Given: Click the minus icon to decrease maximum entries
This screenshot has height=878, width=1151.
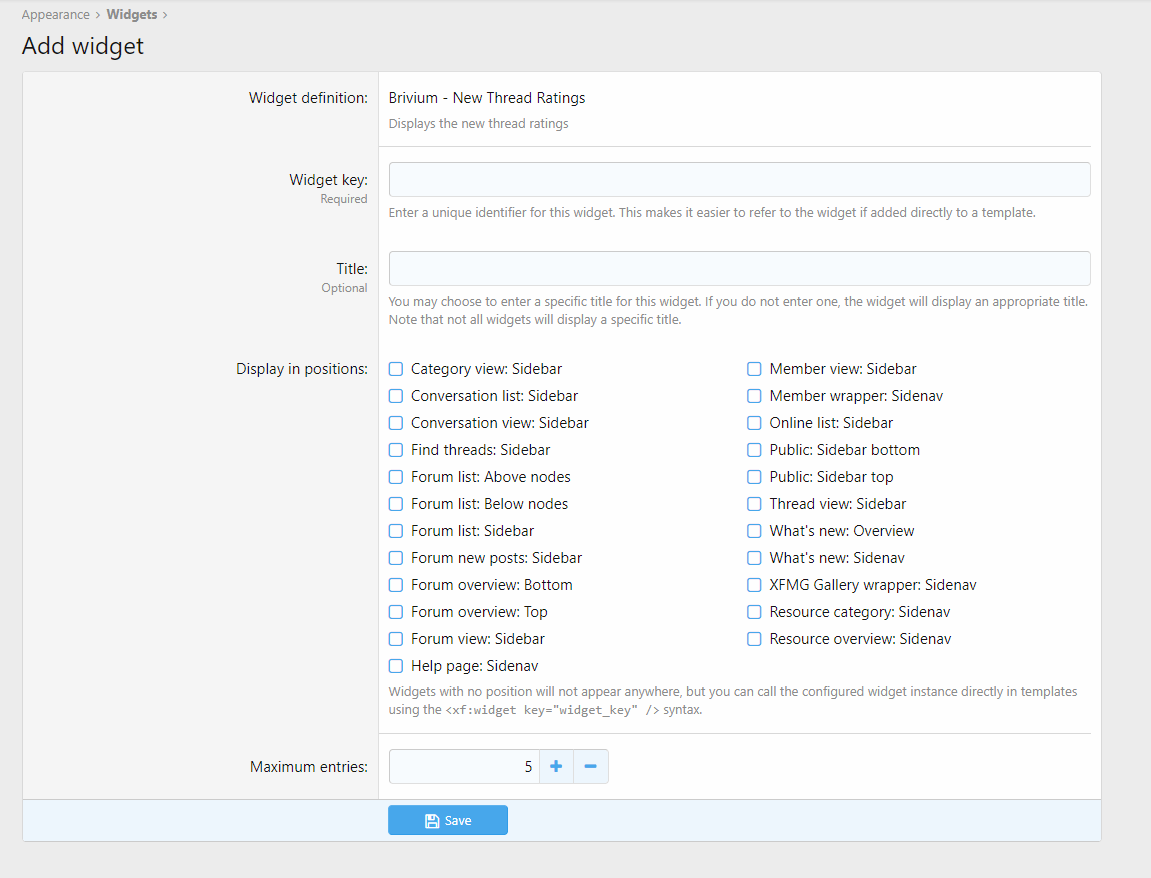Looking at the screenshot, I should [x=590, y=767].
